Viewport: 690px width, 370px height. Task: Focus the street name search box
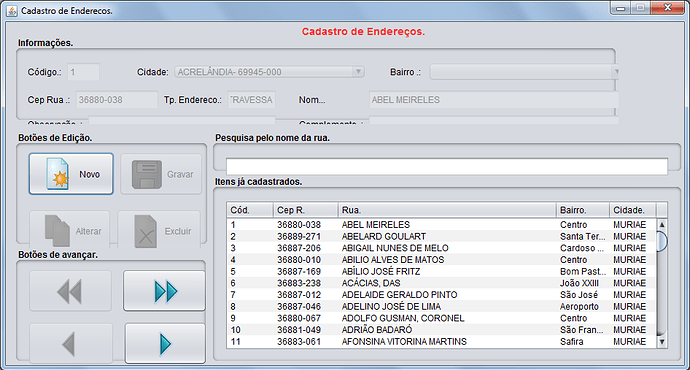(x=447, y=166)
